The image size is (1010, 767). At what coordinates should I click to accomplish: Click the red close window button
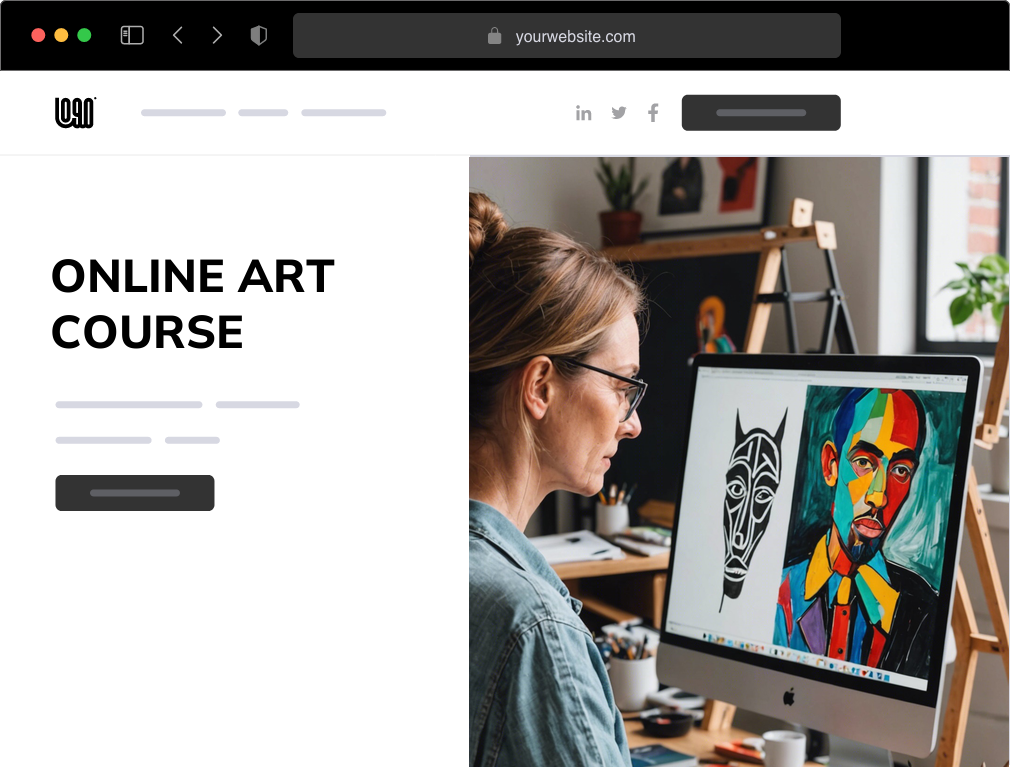point(38,35)
